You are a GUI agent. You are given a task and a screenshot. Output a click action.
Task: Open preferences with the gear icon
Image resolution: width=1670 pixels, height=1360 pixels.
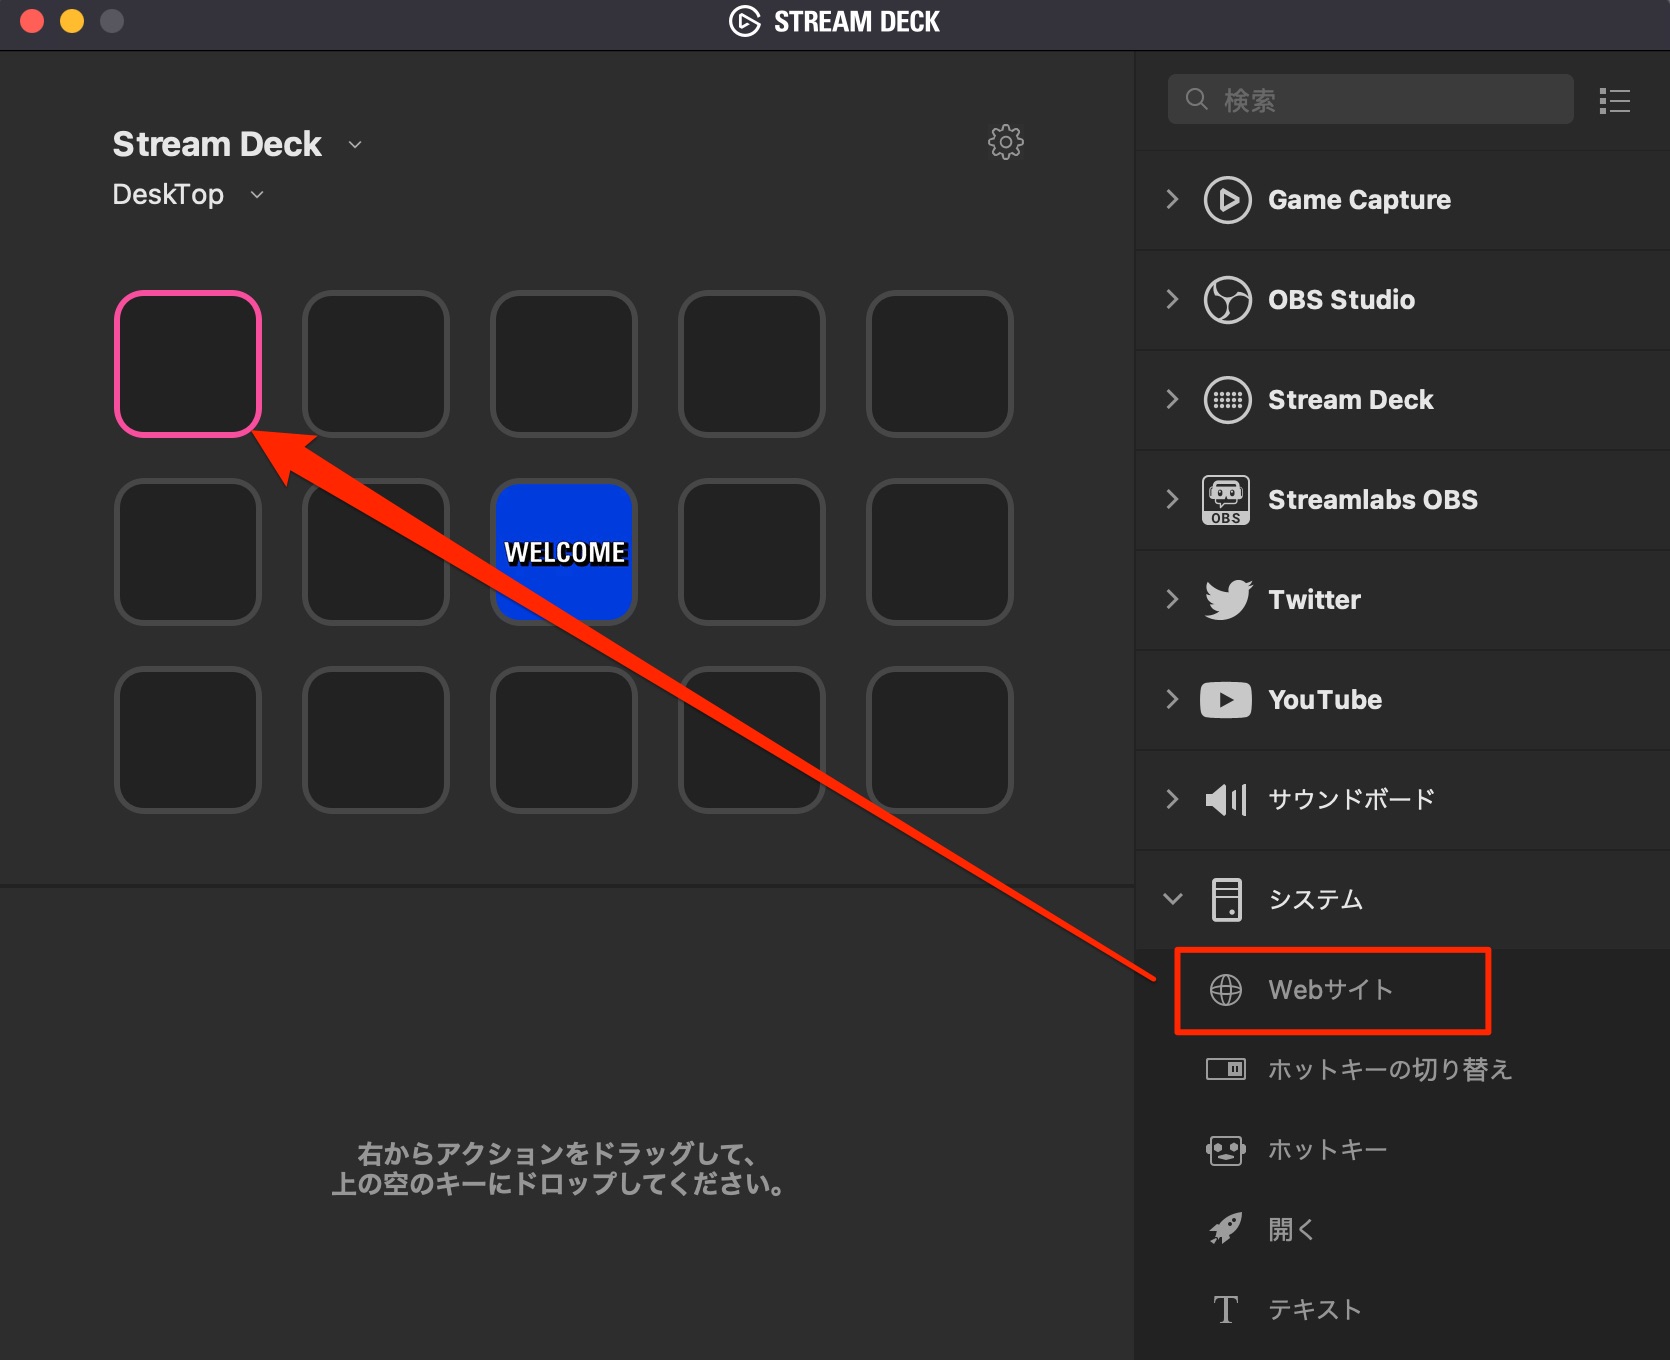tap(1006, 142)
